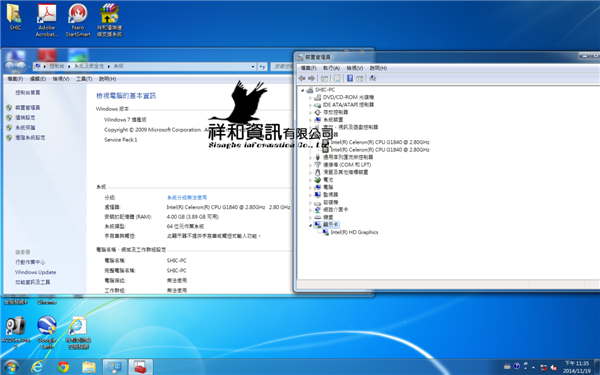Screen dimensions: 600x375
Task: Open the View (V) menu in Device Manager
Action: tap(355, 68)
